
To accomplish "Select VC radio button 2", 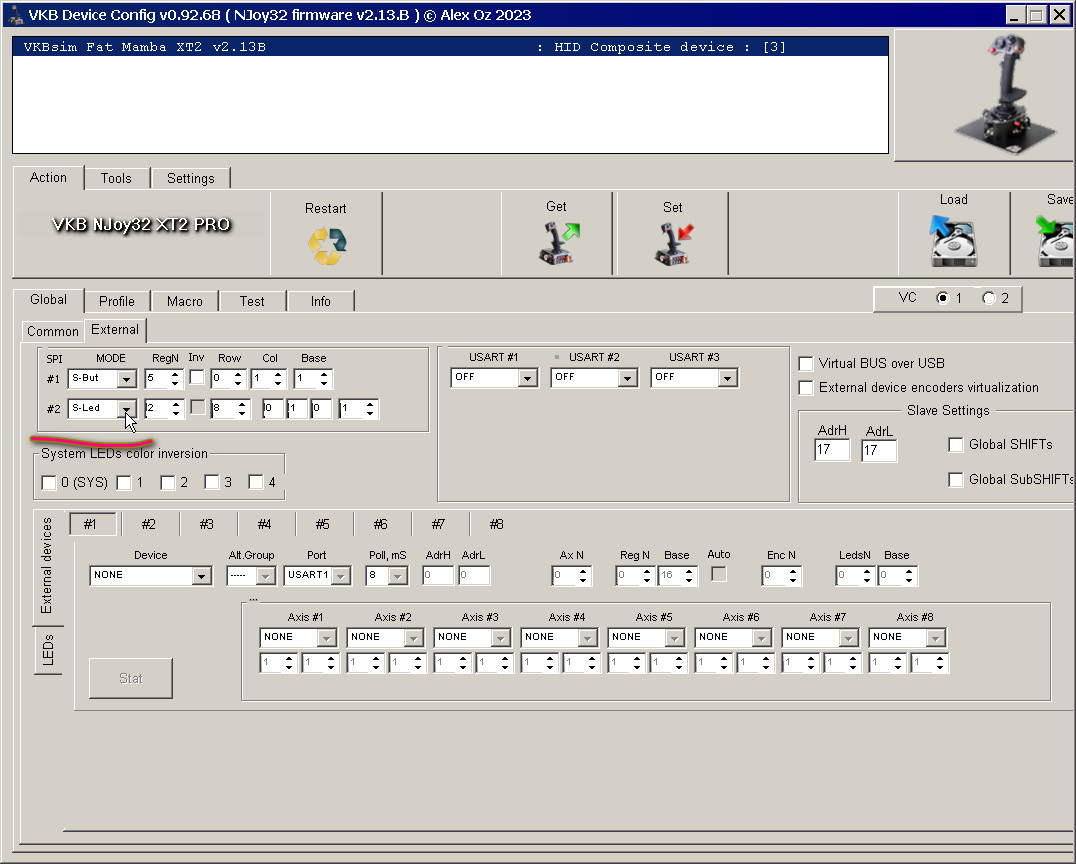I will pyautogui.click(x=989, y=299).
